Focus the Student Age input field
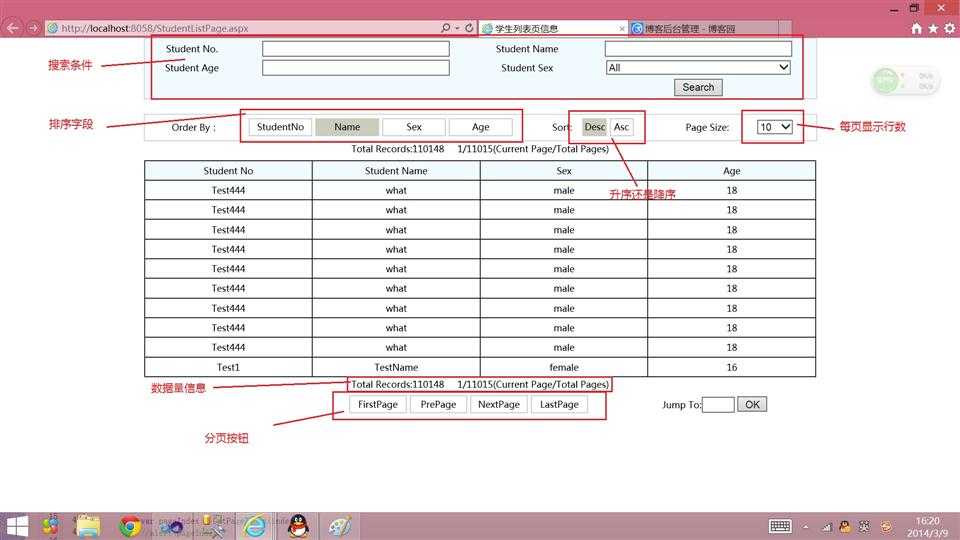 tap(356, 67)
